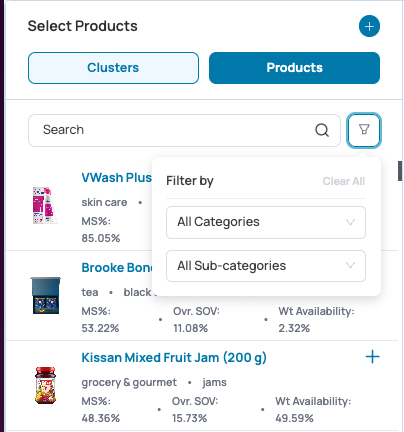Click the Filter by panel heading

pyautogui.click(x=190, y=181)
